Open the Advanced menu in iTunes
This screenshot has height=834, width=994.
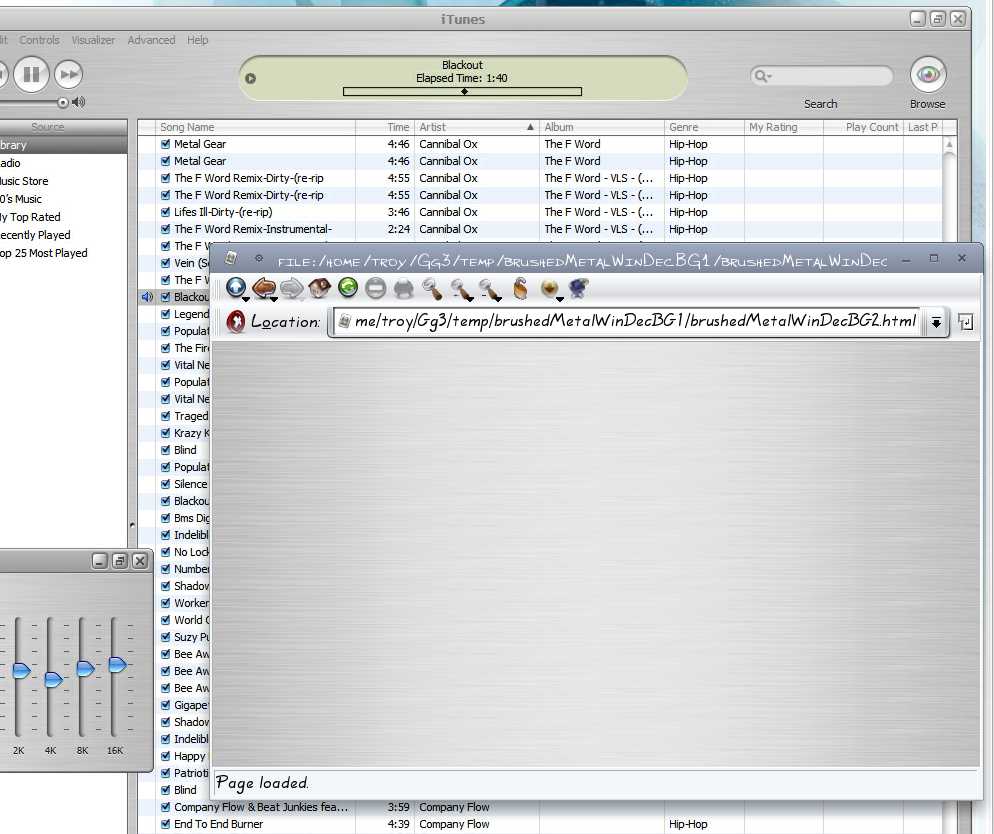[x=151, y=40]
